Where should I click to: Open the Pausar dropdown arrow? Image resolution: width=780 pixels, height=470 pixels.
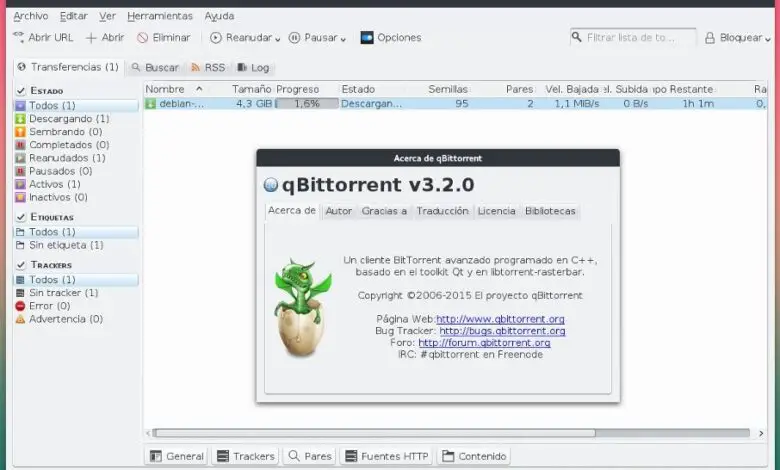343,39
